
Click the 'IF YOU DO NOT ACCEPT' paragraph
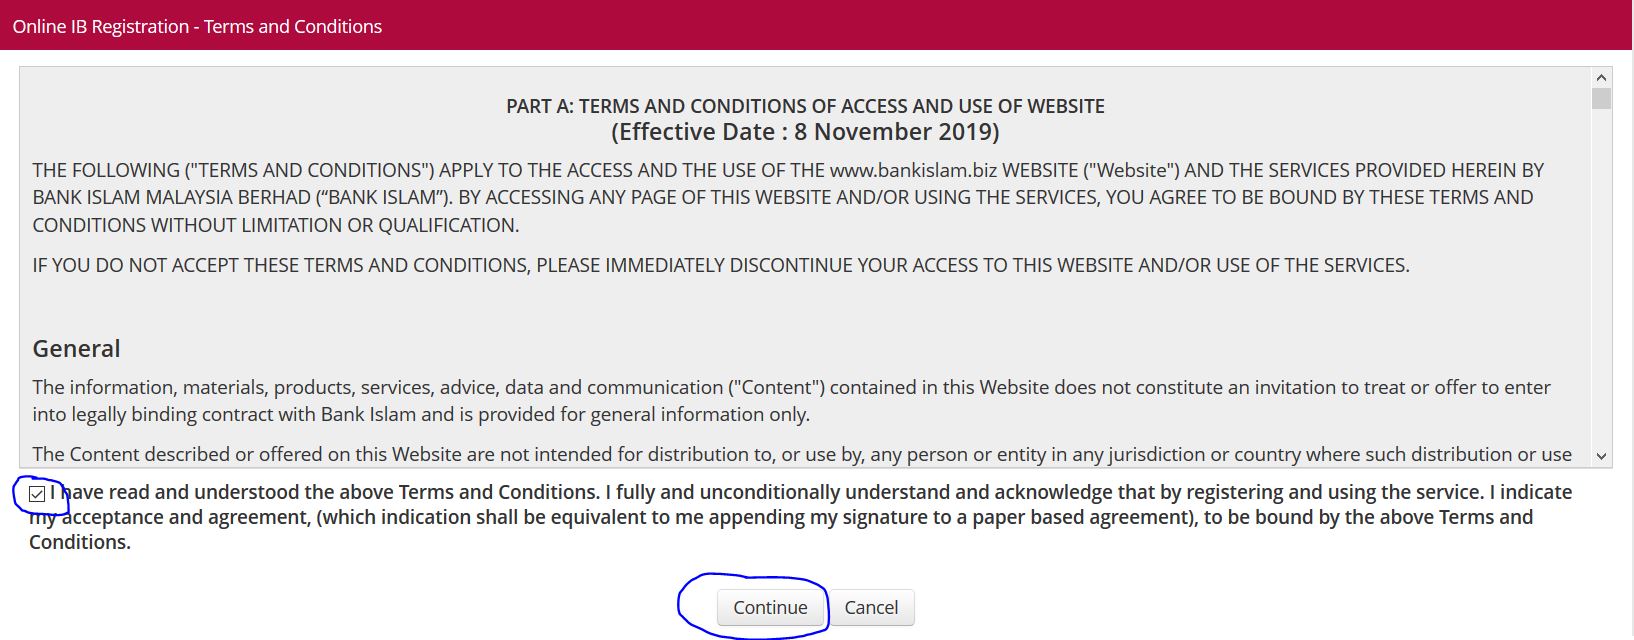(x=720, y=265)
